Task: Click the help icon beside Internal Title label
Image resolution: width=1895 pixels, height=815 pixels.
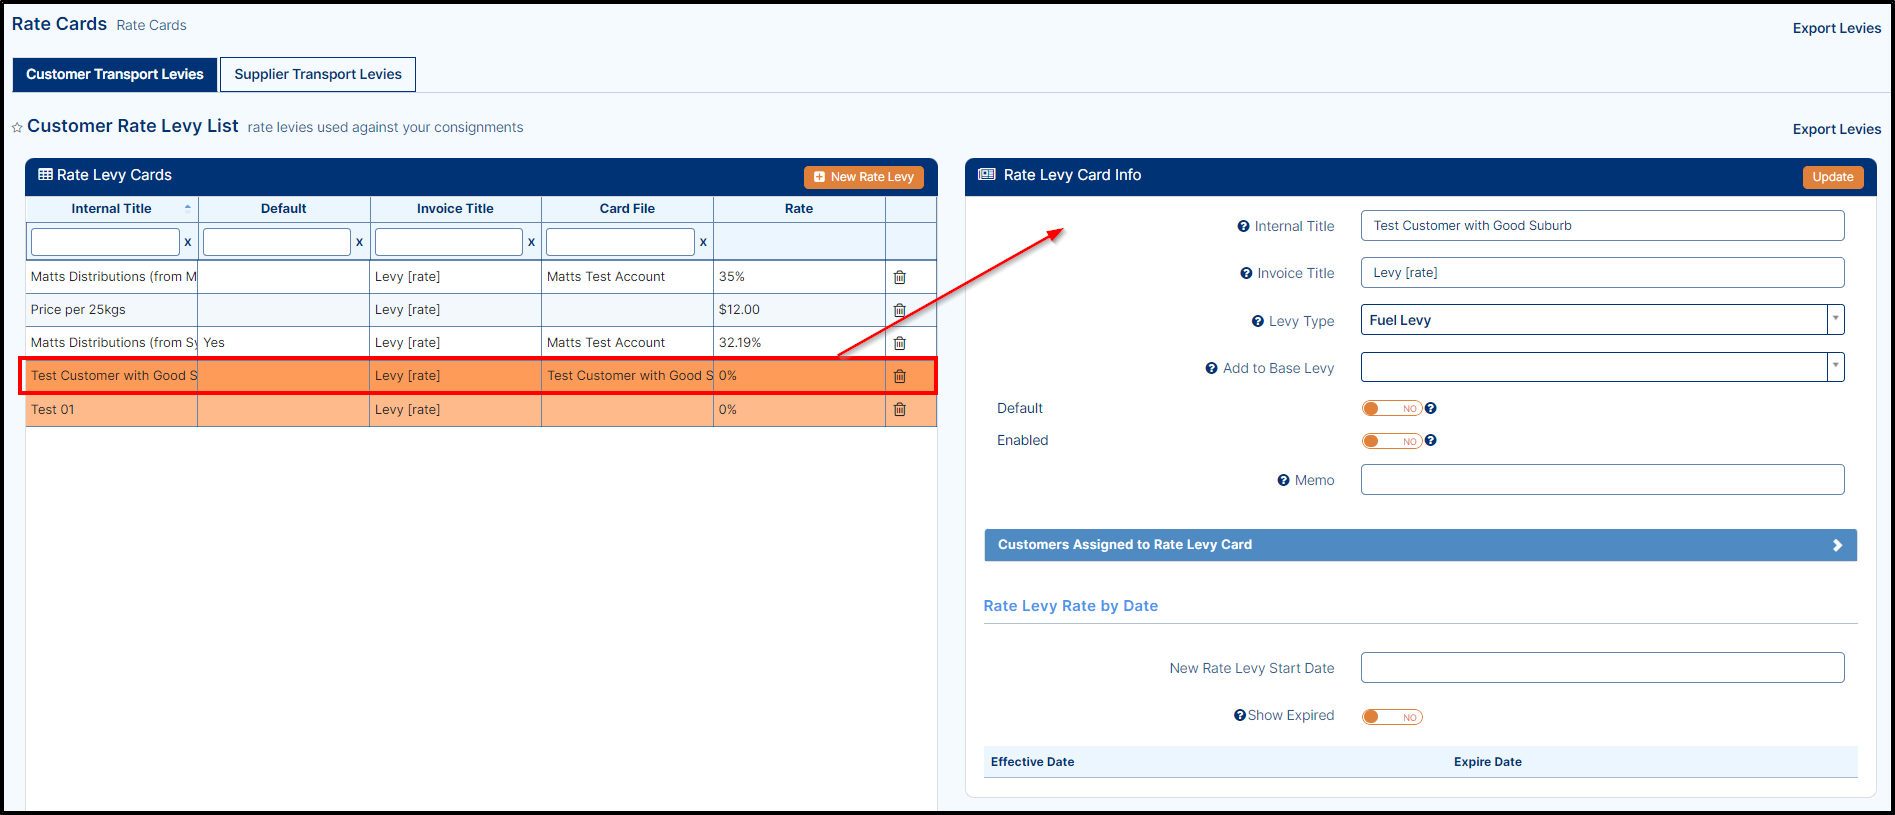Action: click(x=1243, y=227)
